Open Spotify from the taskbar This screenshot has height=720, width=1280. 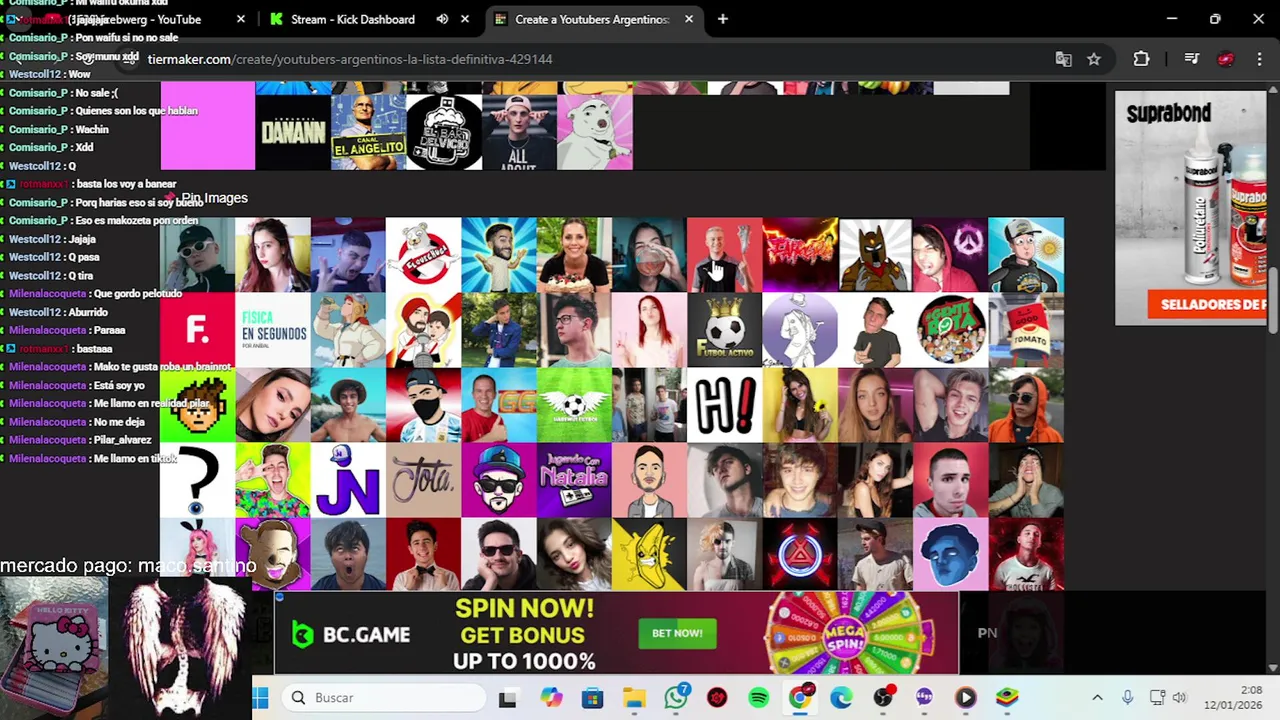(x=759, y=698)
